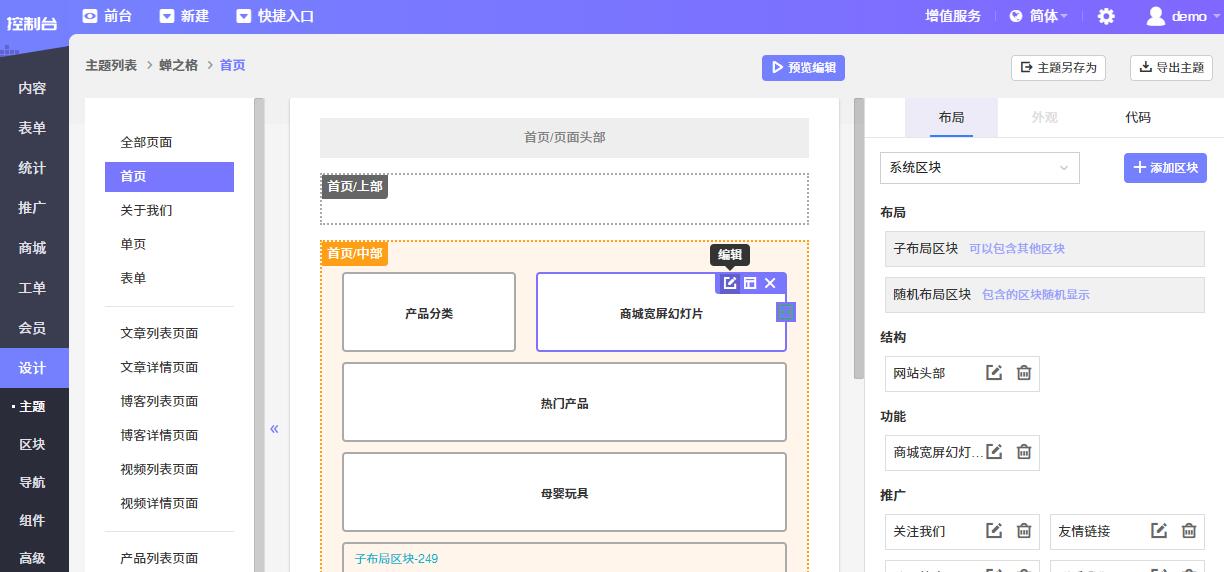
Task: Select 关于我们 in page list
Action: [x=146, y=210]
